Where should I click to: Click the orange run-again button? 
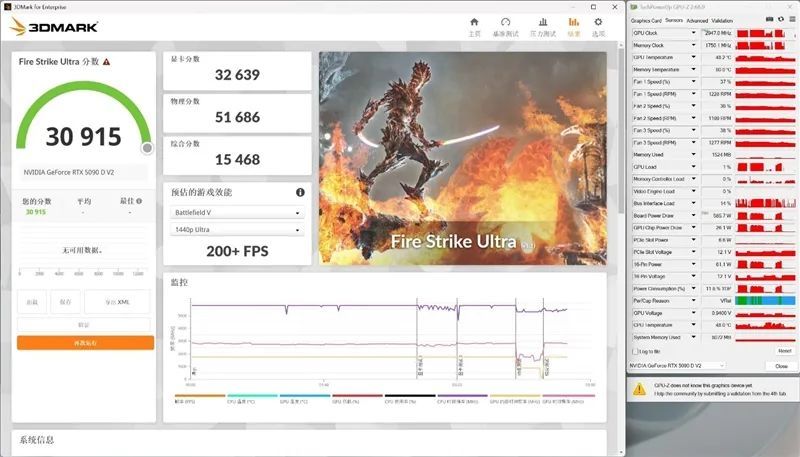[85, 343]
